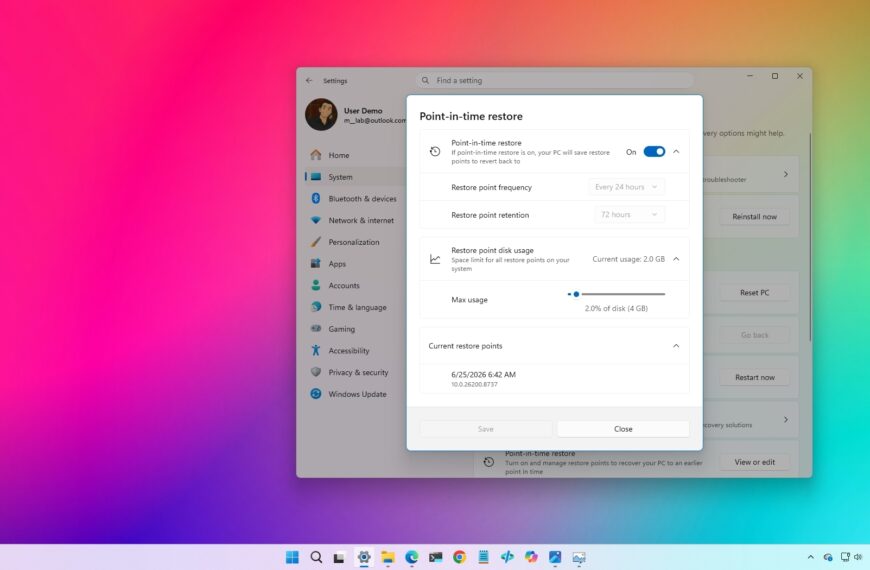Click Reinstall now in Settings background

point(754,216)
